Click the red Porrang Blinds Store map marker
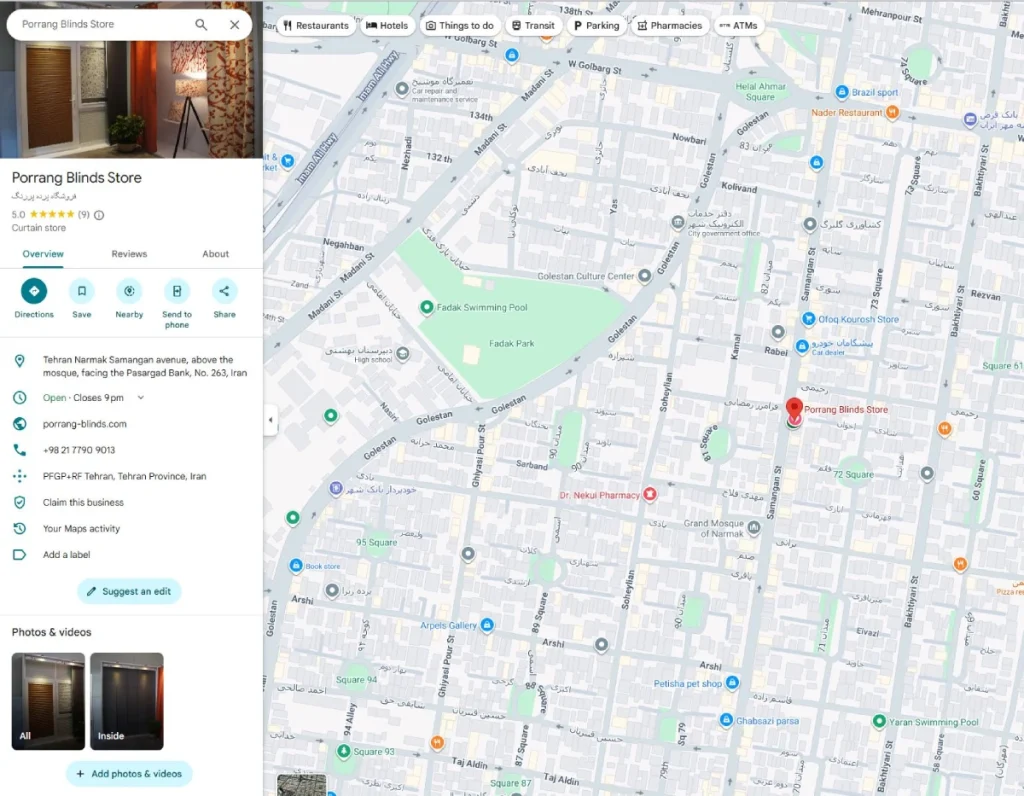The height and width of the screenshot is (796, 1024). tap(794, 410)
